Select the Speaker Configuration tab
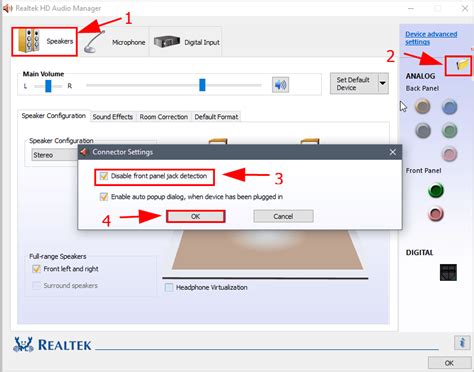The width and height of the screenshot is (474, 372). click(x=54, y=116)
